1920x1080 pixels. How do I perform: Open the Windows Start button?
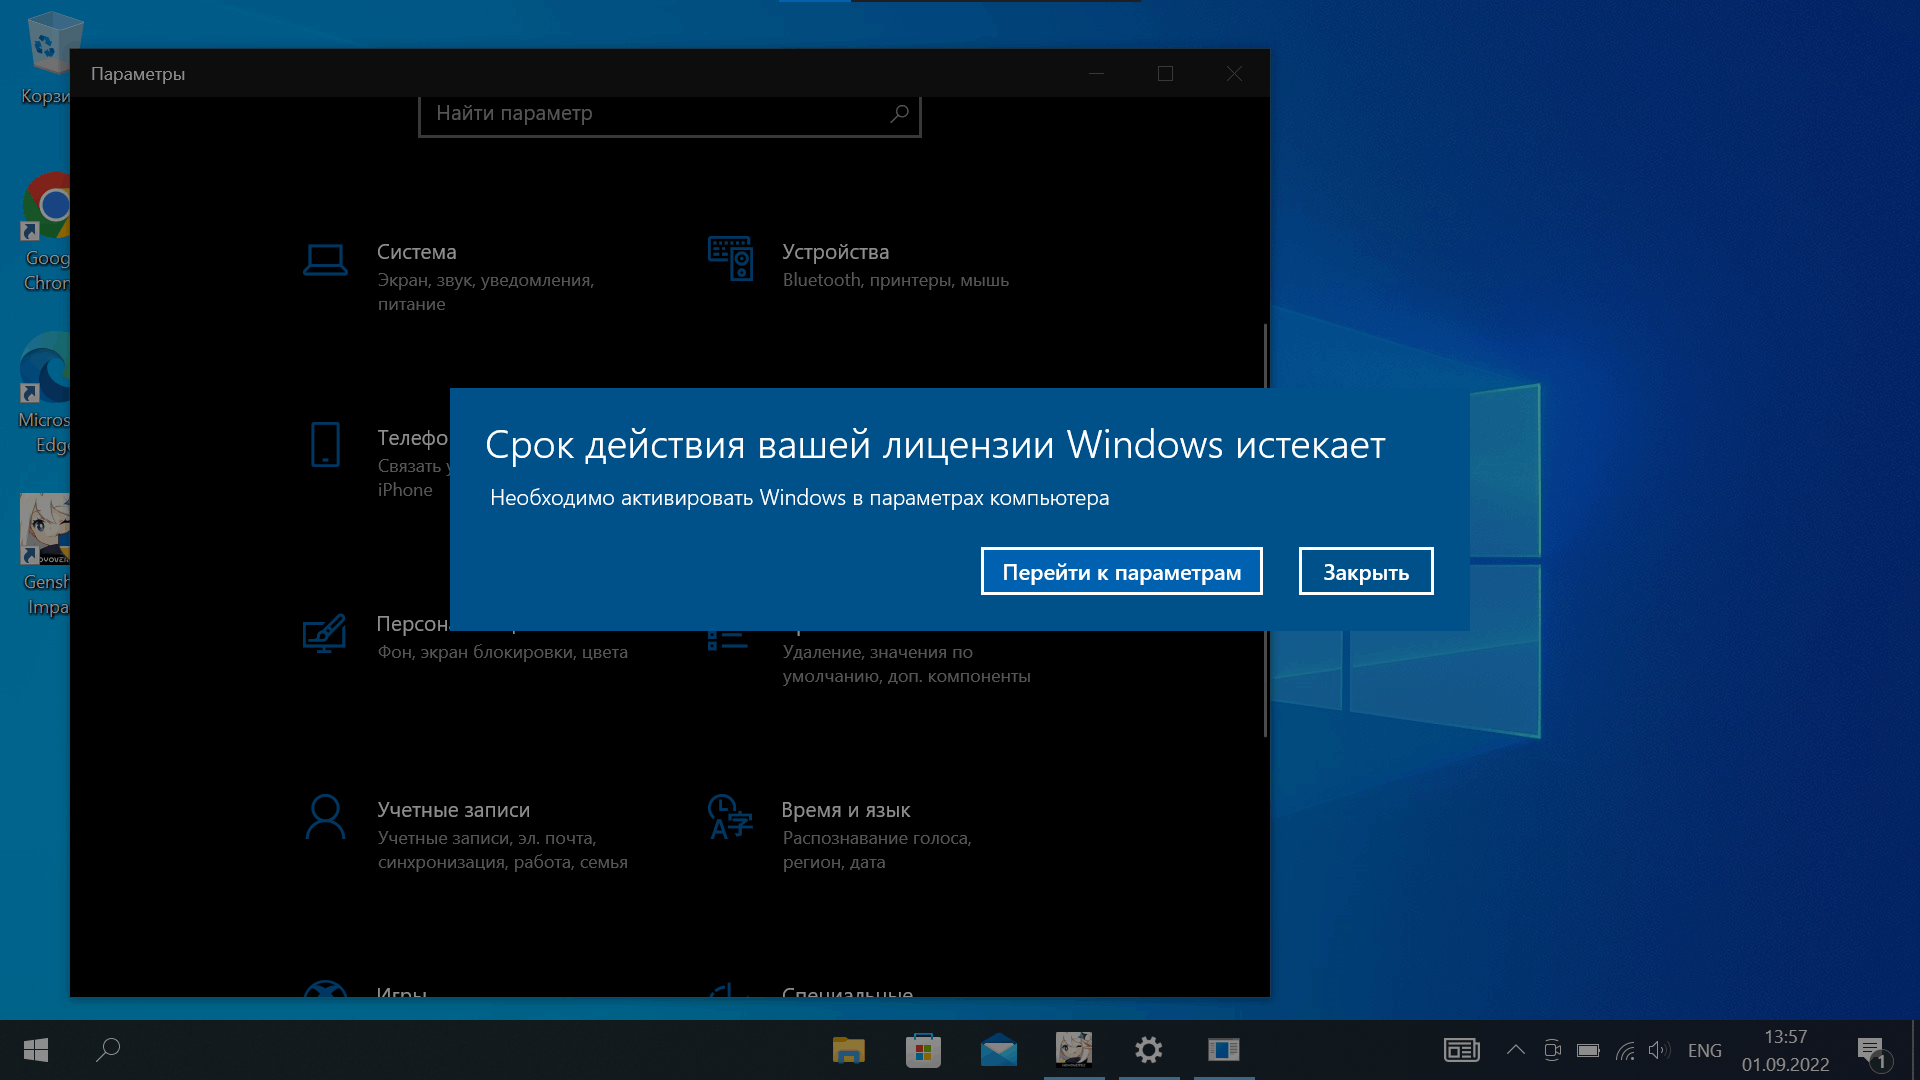[x=36, y=1050]
